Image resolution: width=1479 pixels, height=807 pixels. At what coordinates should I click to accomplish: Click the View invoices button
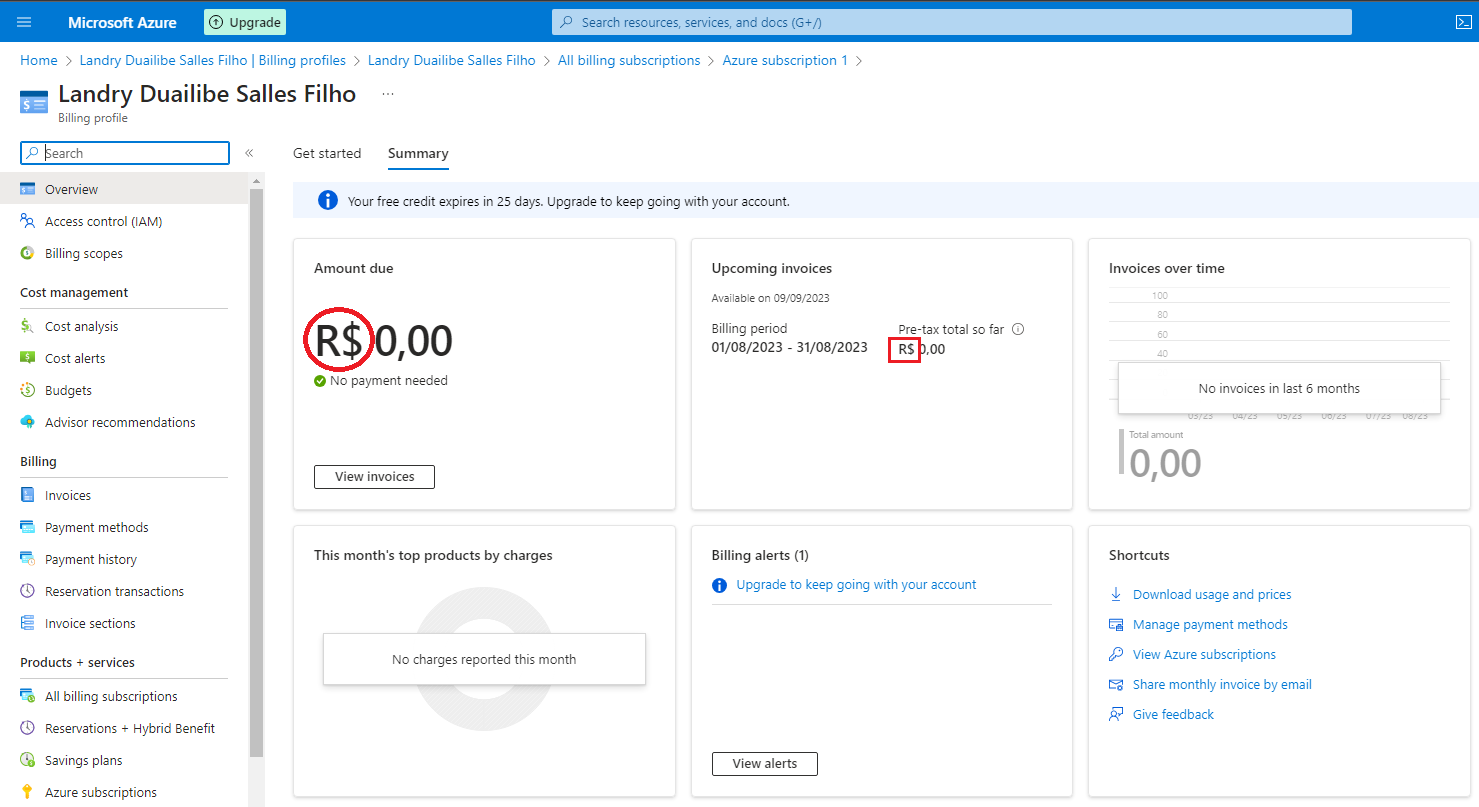[x=374, y=477]
